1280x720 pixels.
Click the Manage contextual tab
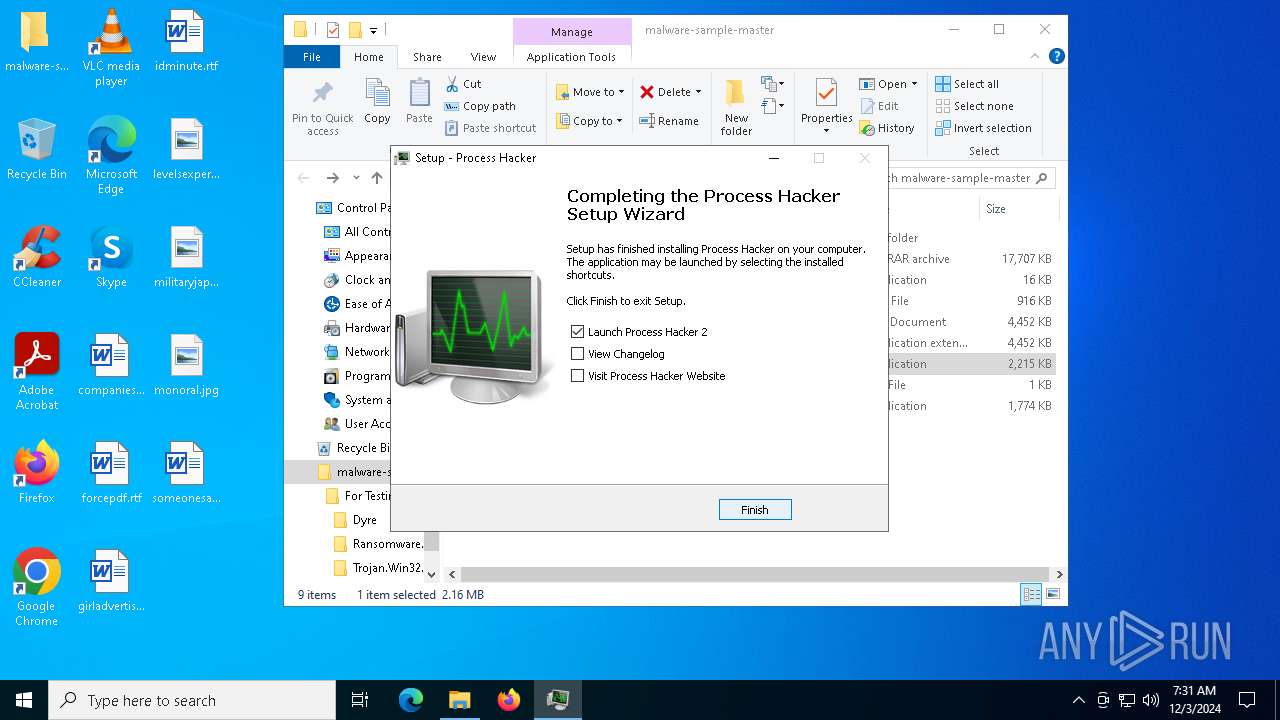coord(572,32)
